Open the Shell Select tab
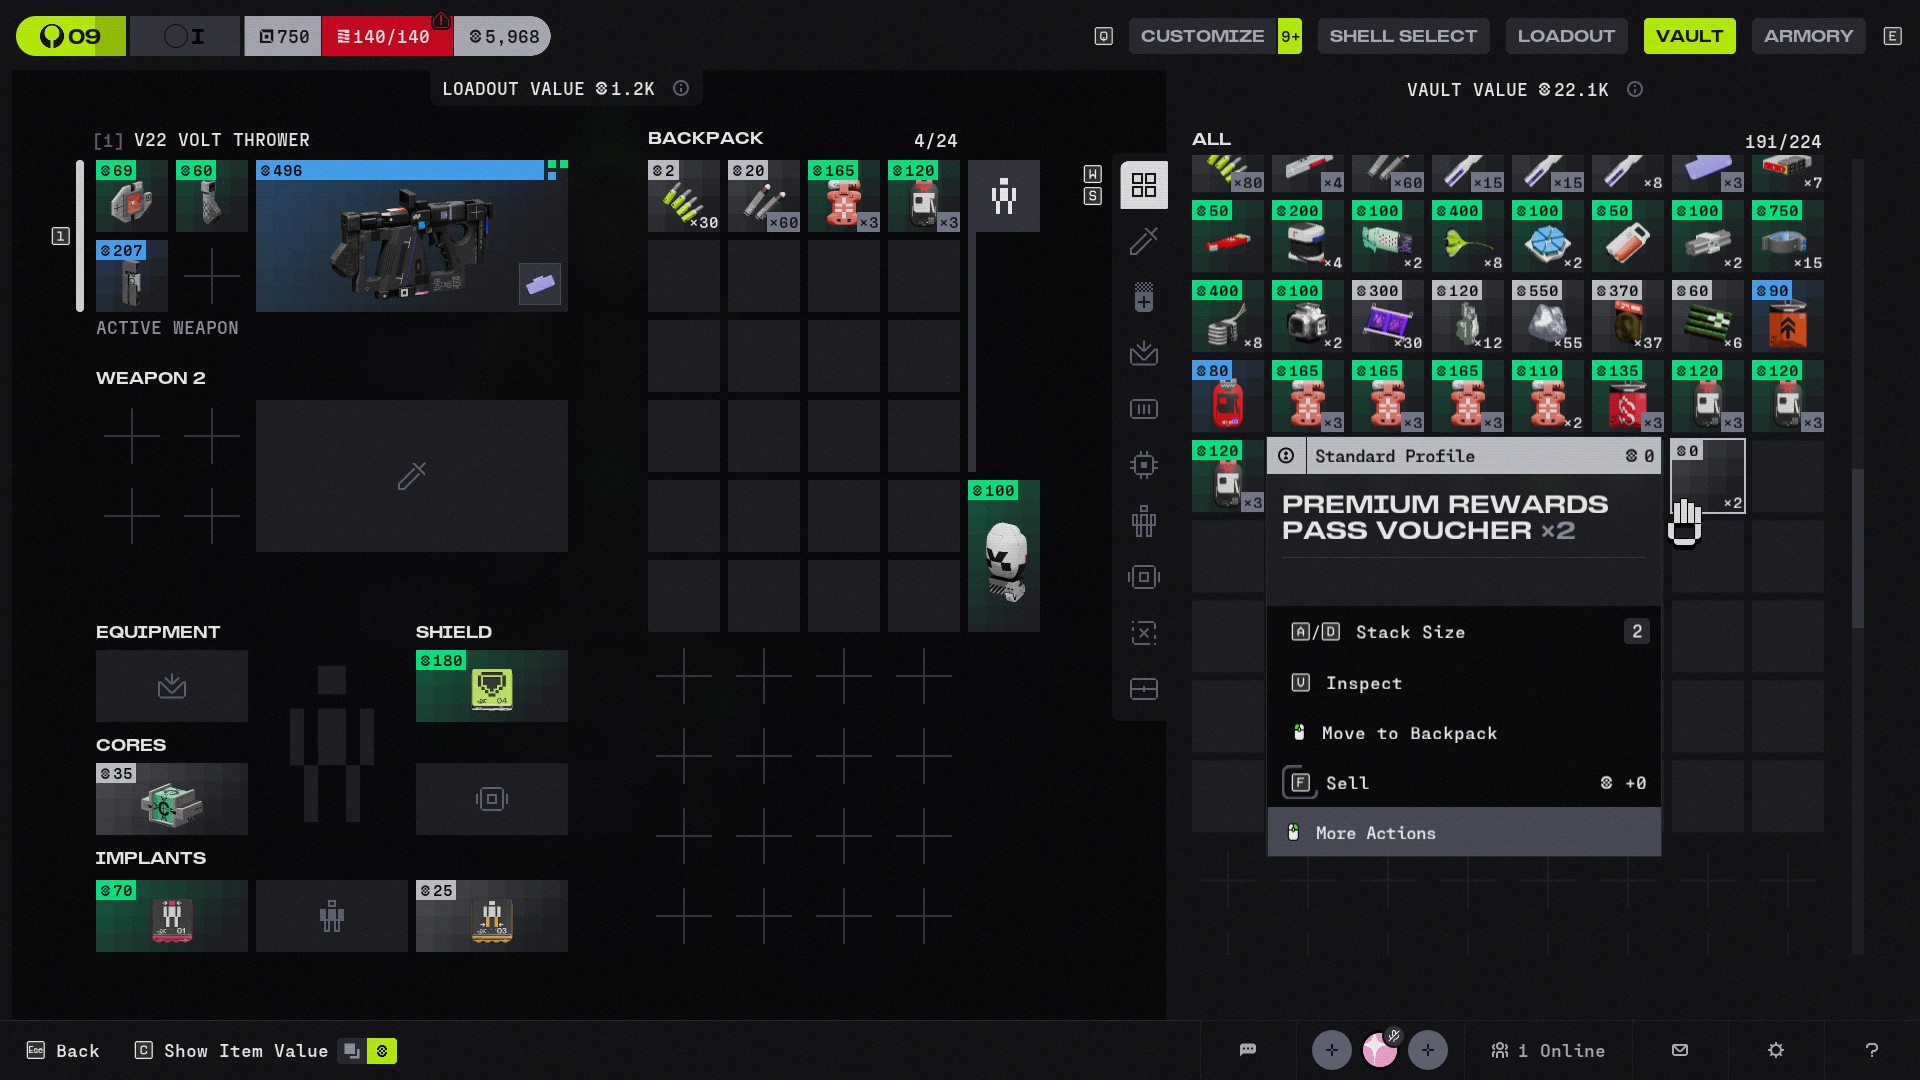 1402,36
